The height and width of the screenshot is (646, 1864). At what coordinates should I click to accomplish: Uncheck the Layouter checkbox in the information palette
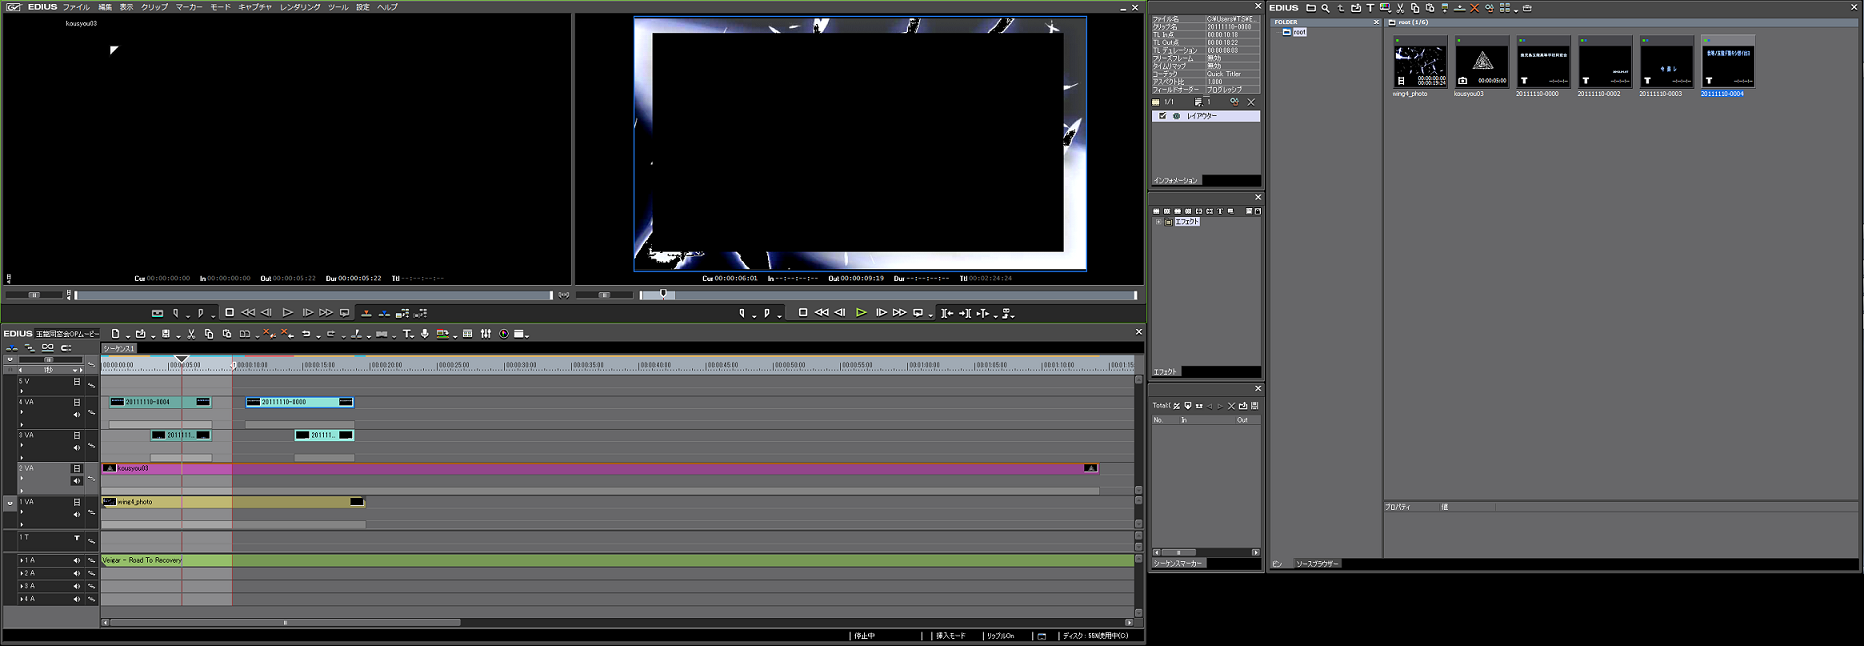1162,116
